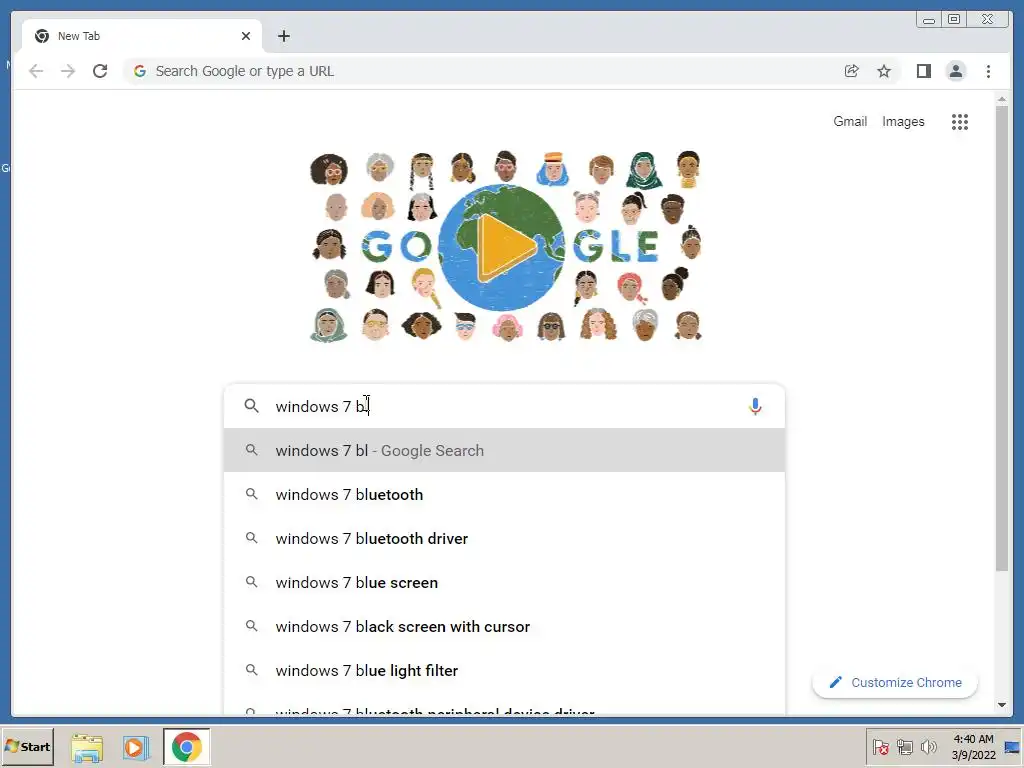Select 'windows 7 bl - Google Search' suggestion
Viewport: 1024px width, 768px height.
click(x=504, y=451)
